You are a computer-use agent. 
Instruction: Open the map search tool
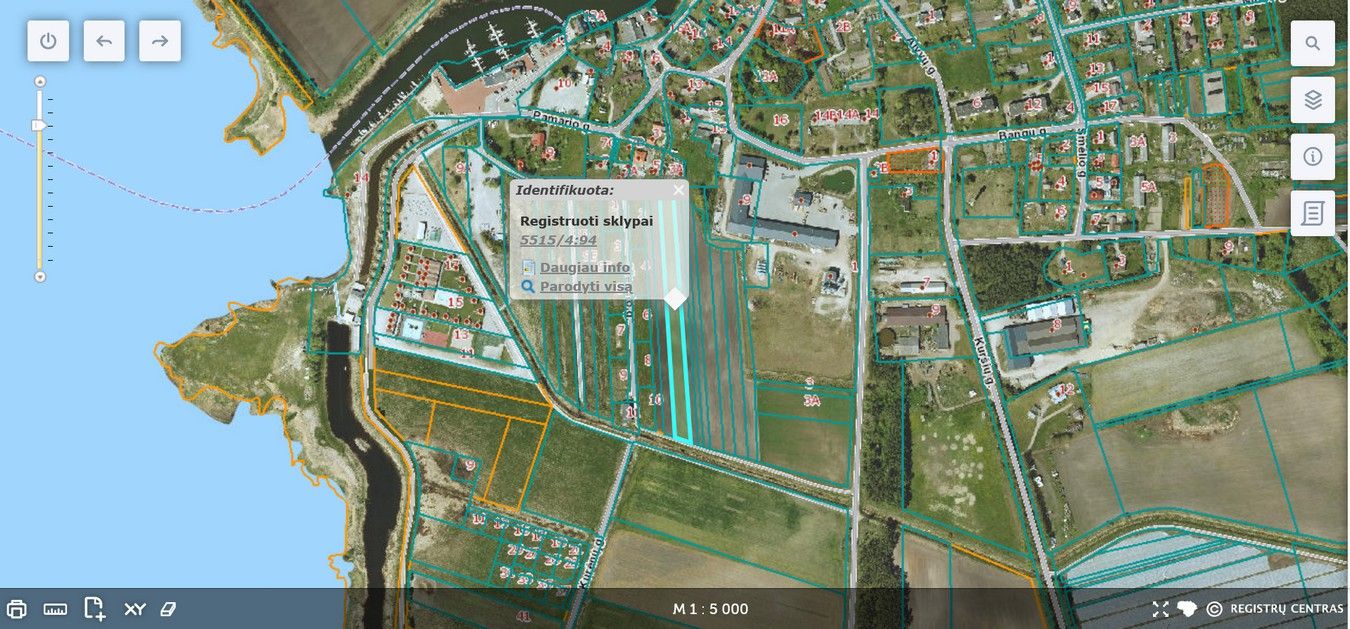click(x=1312, y=43)
